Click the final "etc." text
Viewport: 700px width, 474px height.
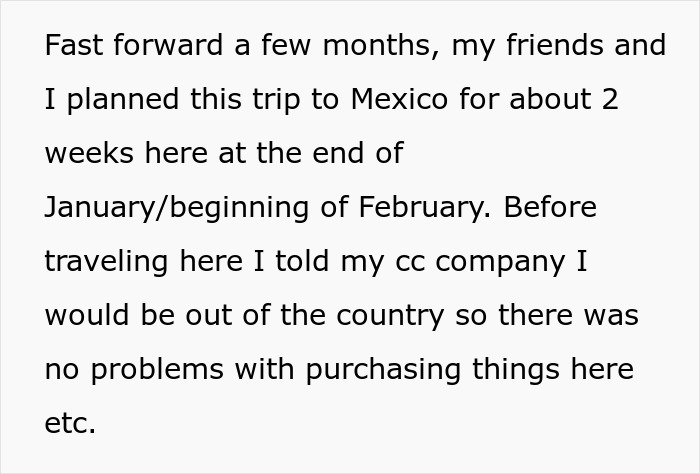click(x=70, y=424)
